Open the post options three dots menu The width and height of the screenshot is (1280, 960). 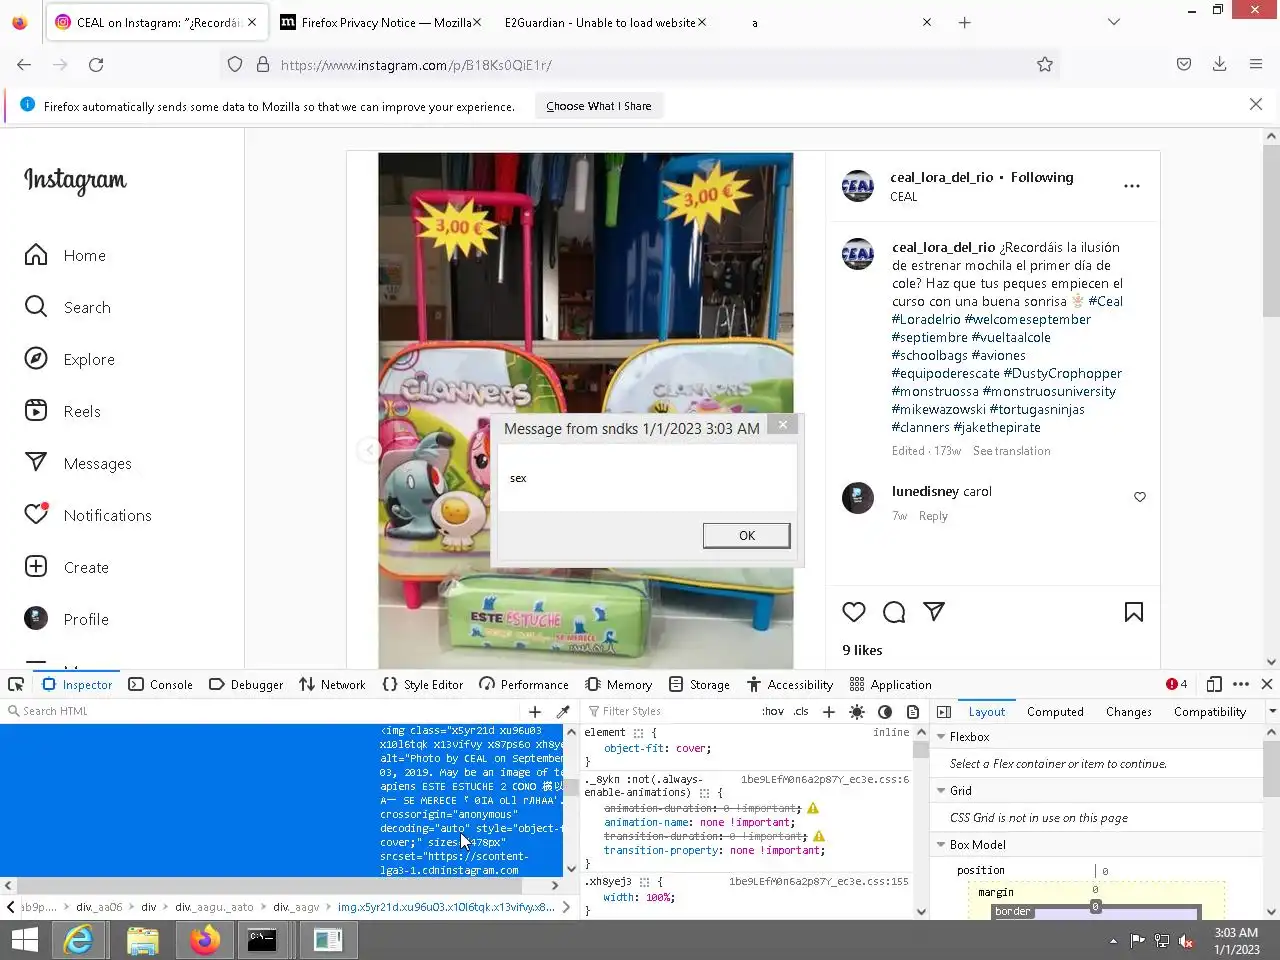(1132, 186)
